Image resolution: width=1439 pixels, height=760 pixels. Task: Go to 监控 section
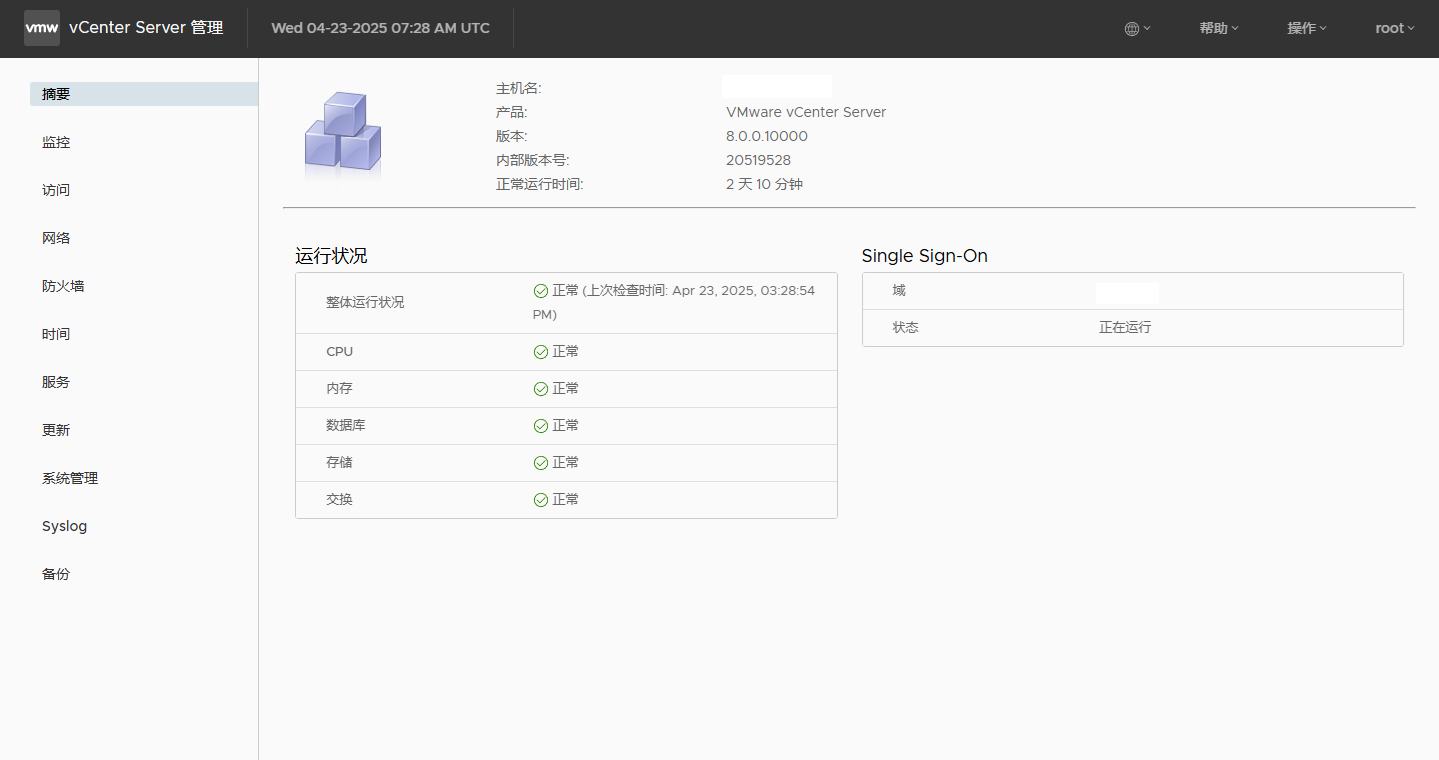[56, 142]
